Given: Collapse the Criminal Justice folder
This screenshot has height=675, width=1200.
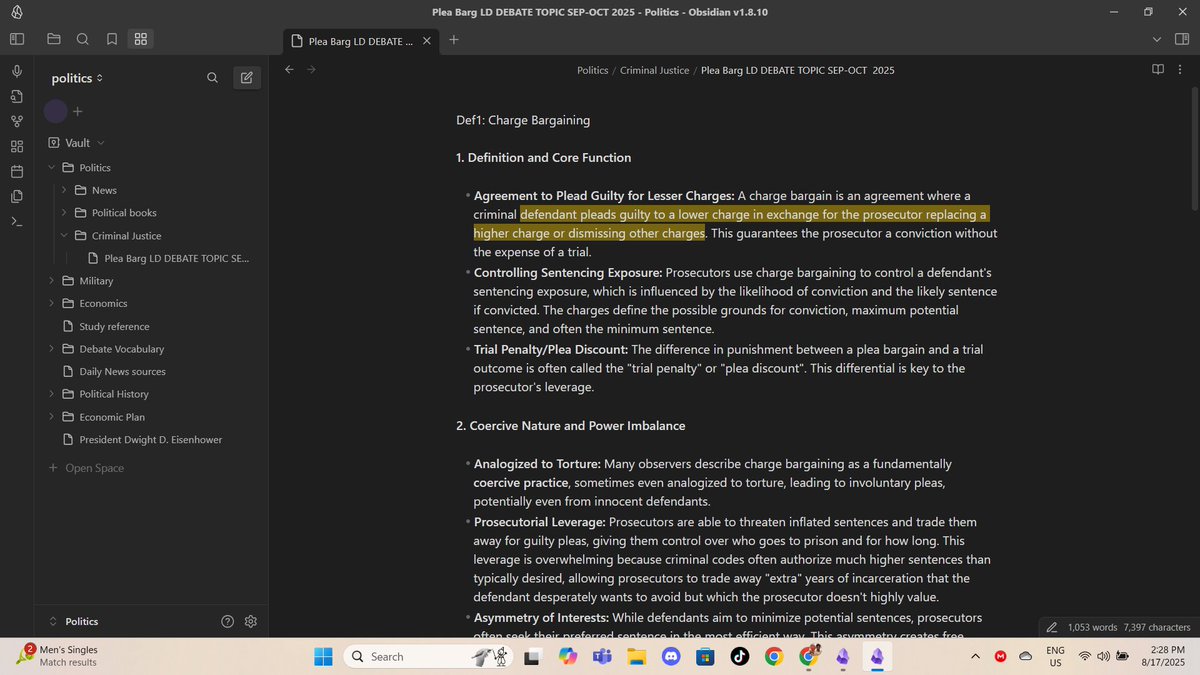Looking at the screenshot, I should (64, 236).
